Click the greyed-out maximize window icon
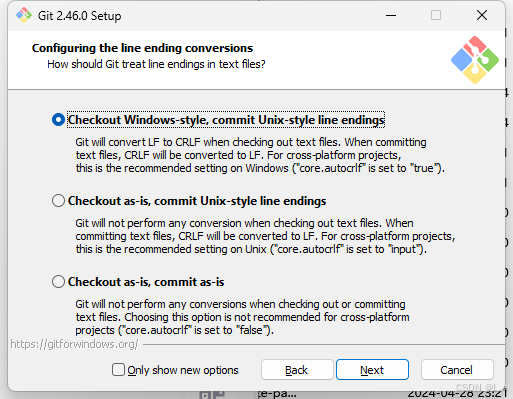The height and width of the screenshot is (399, 513). click(x=436, y=15)
